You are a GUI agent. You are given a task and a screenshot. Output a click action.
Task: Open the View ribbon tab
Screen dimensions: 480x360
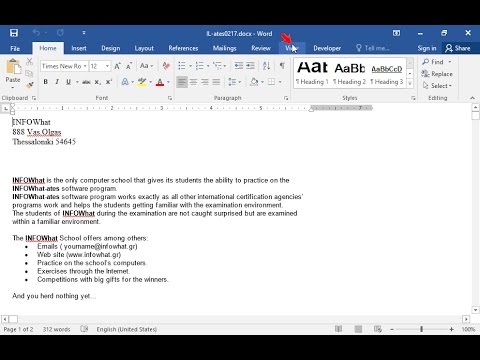click(292, 48)
